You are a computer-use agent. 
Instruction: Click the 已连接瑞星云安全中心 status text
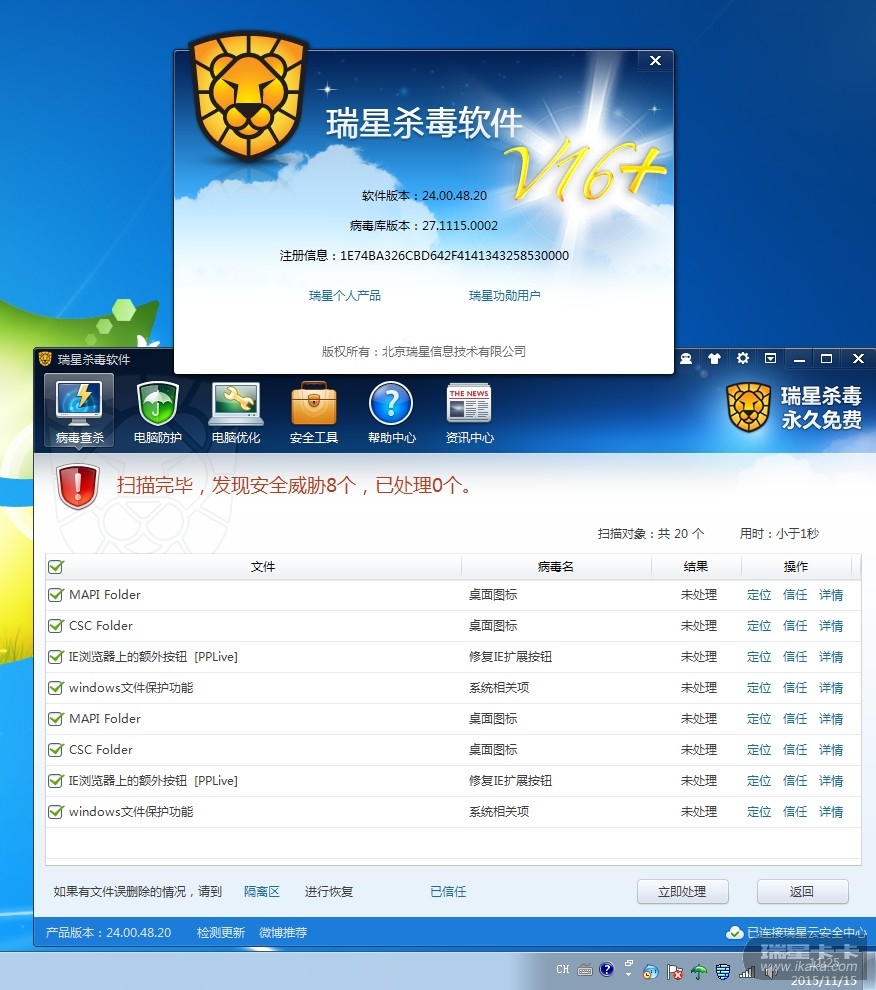click(x=807, y=933)
